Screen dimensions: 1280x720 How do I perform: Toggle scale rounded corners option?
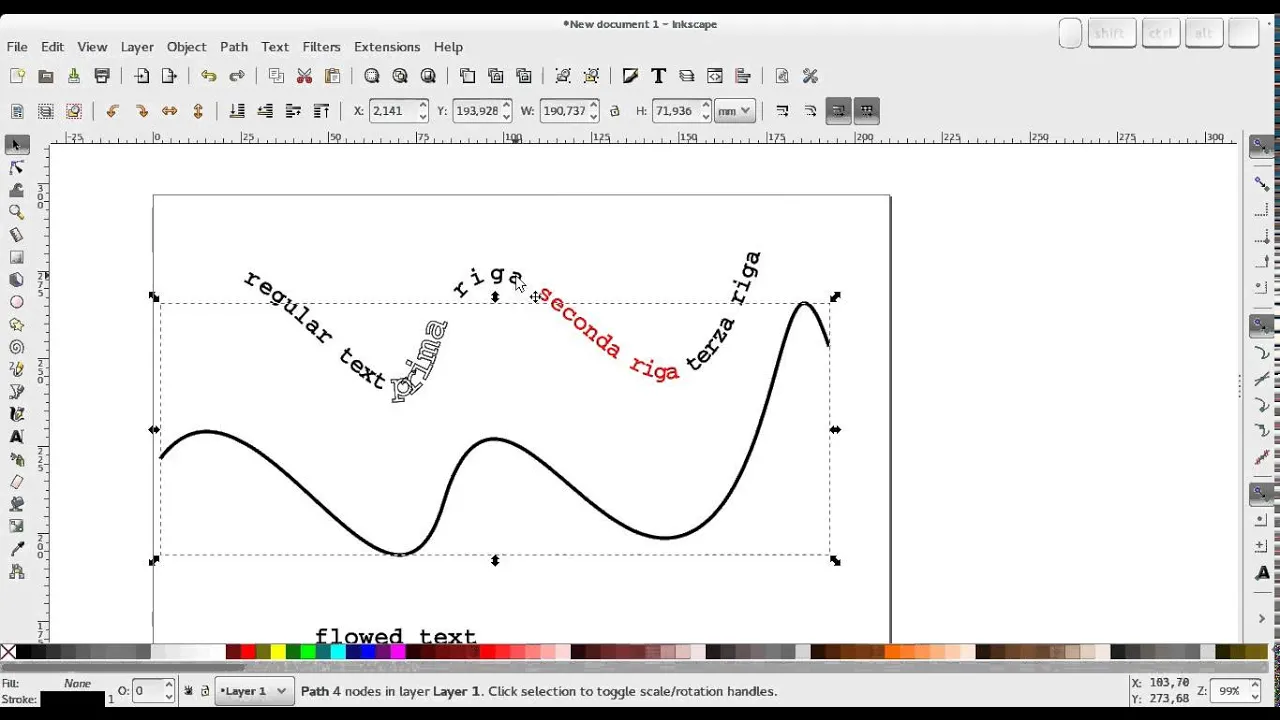(810, 111)
